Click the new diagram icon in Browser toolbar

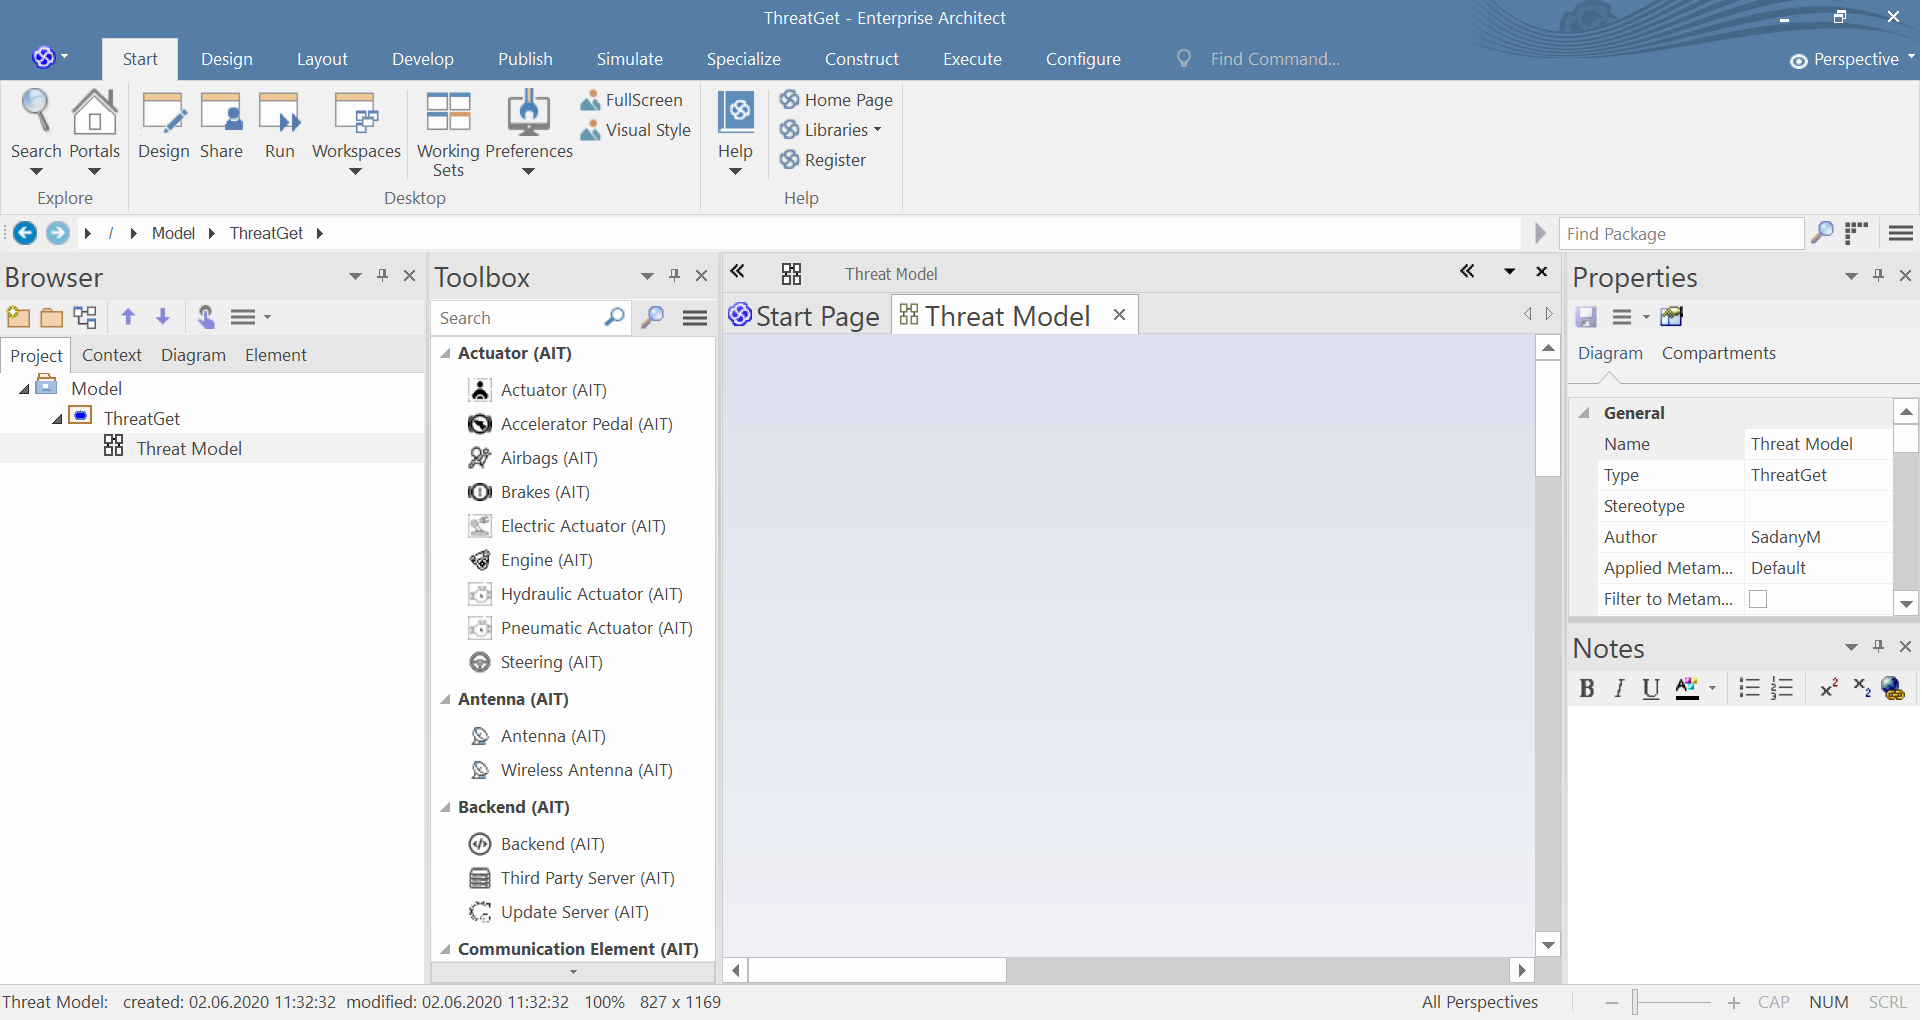pos(85,317)
